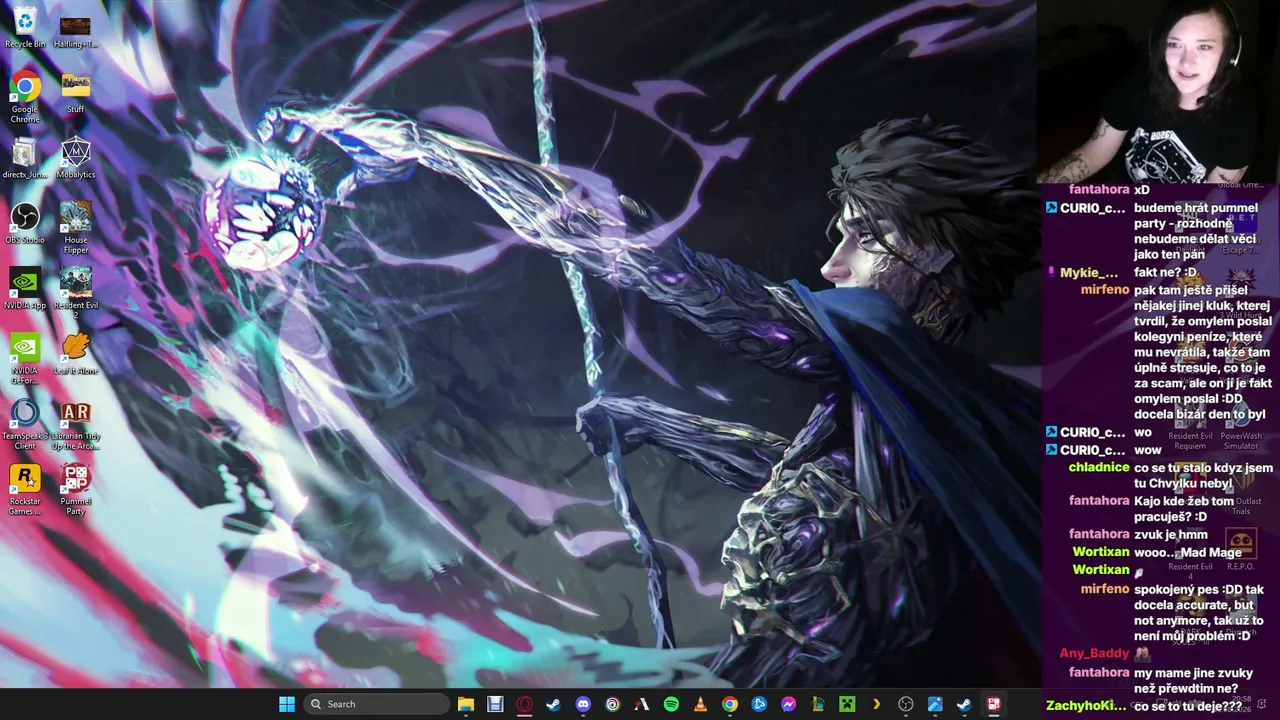Open Messenger from the taskbar
Screen dimensions: 1280x720
[789, 704]
